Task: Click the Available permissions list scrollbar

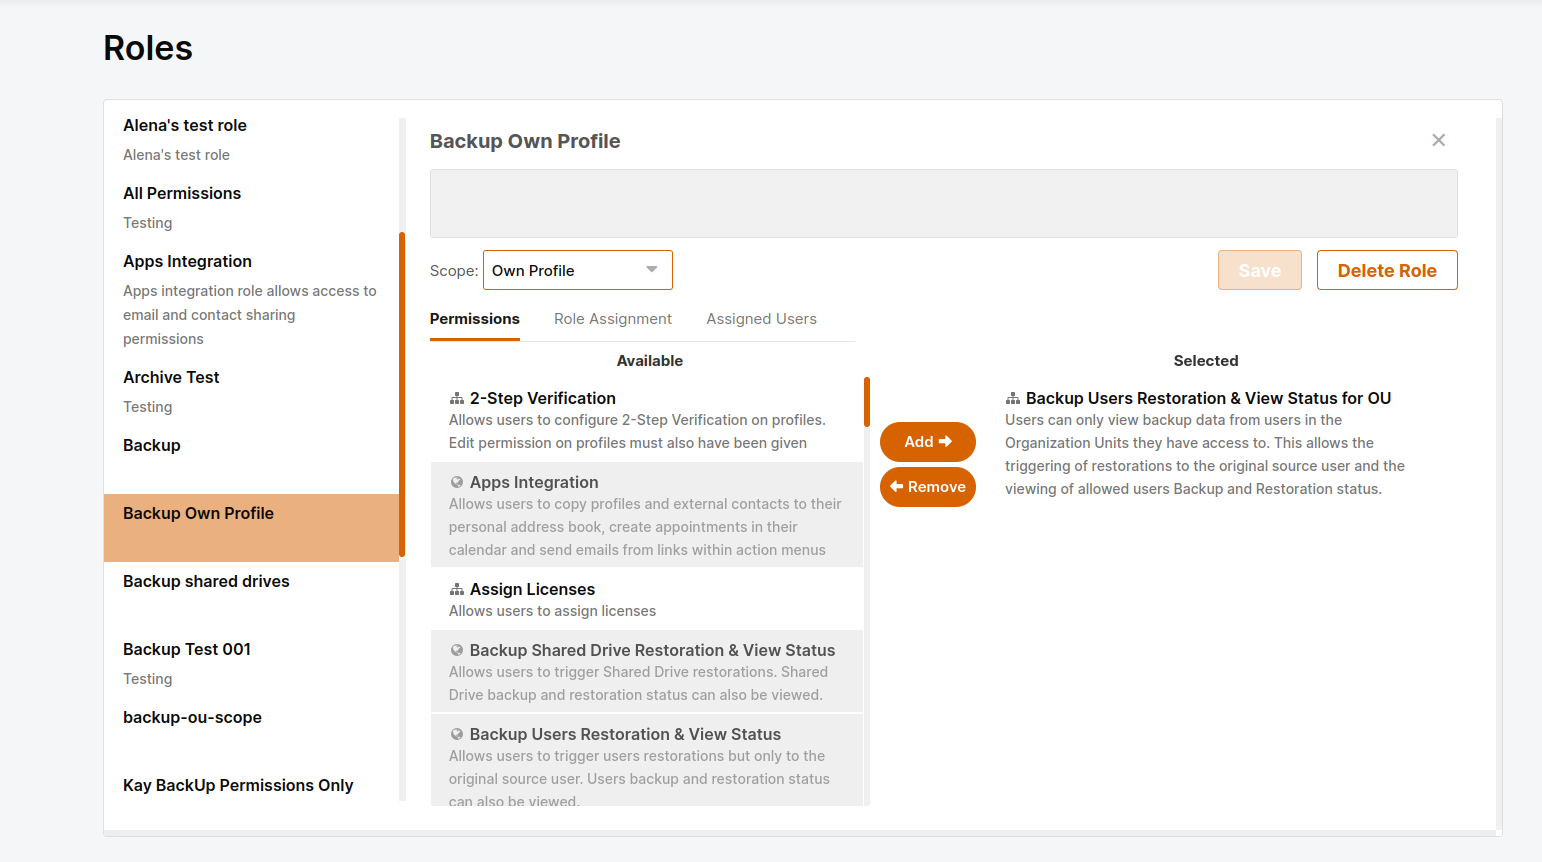Action: pos(866,402)
